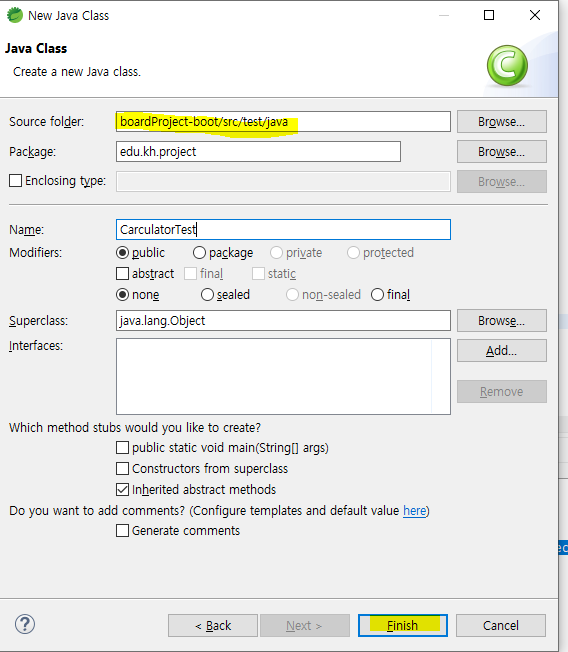Screen dimensions: 568x652
Task: Click the help question mark icon
Action: [25, 624]
